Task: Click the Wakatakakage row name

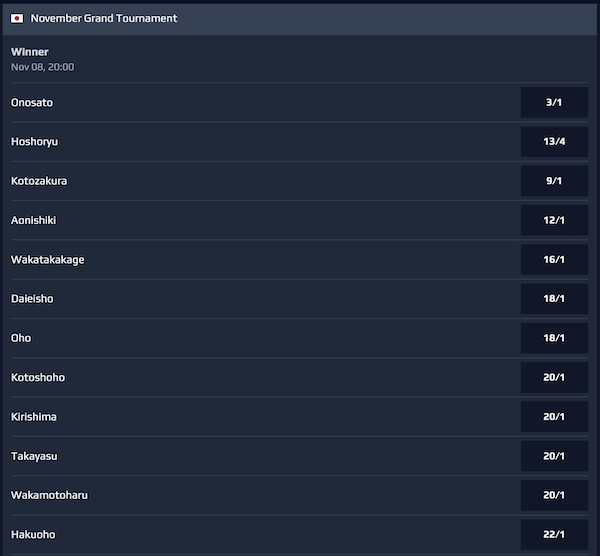Action: tap(47, 260)
